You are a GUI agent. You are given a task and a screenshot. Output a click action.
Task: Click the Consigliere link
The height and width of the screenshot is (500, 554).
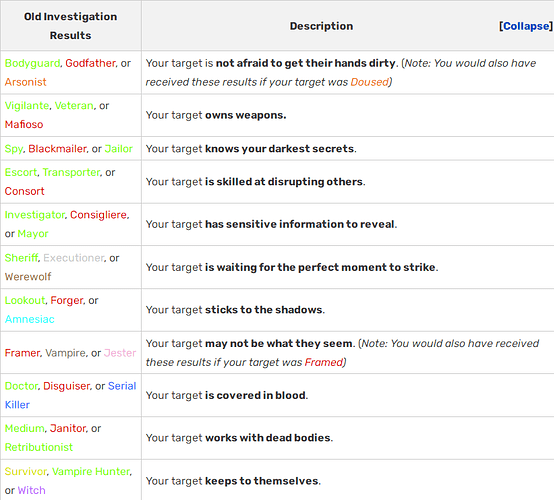point(99,215)
